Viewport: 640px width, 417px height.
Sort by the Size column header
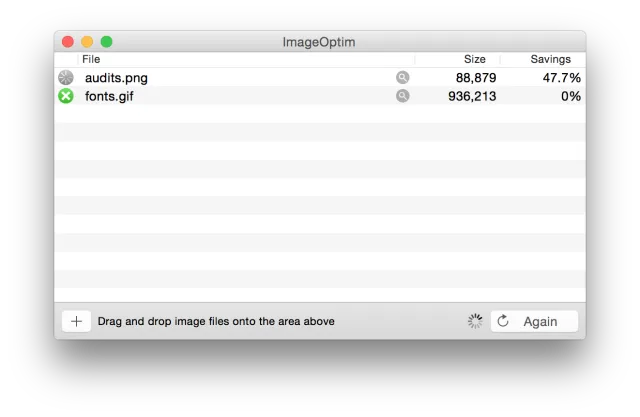coord(474,60)
